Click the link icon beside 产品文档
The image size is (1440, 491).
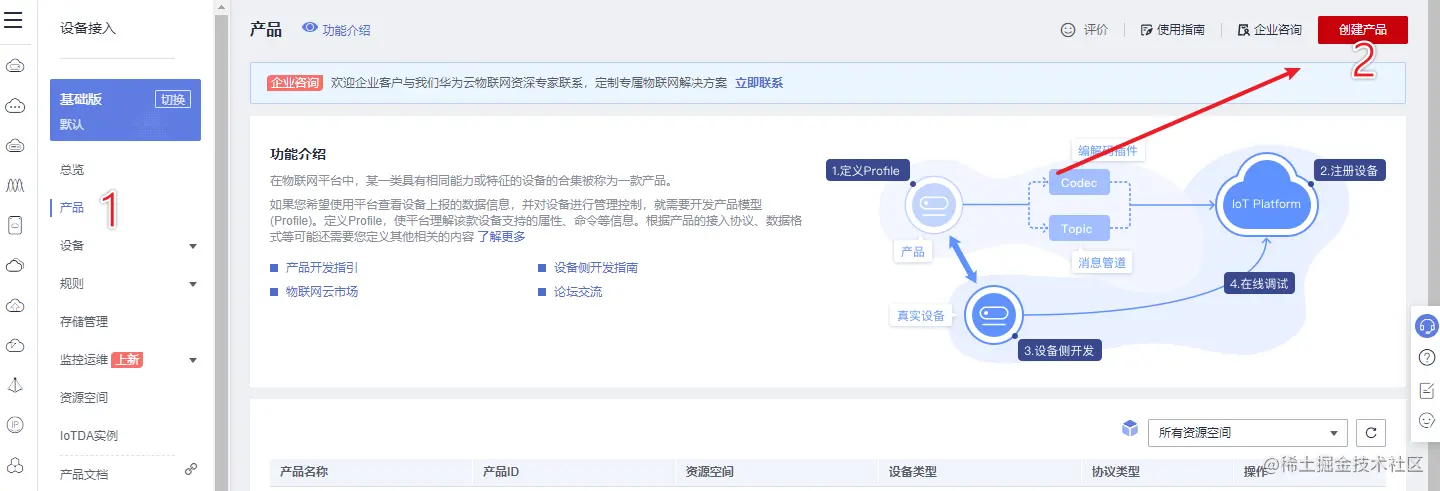[x=191, y=469]
